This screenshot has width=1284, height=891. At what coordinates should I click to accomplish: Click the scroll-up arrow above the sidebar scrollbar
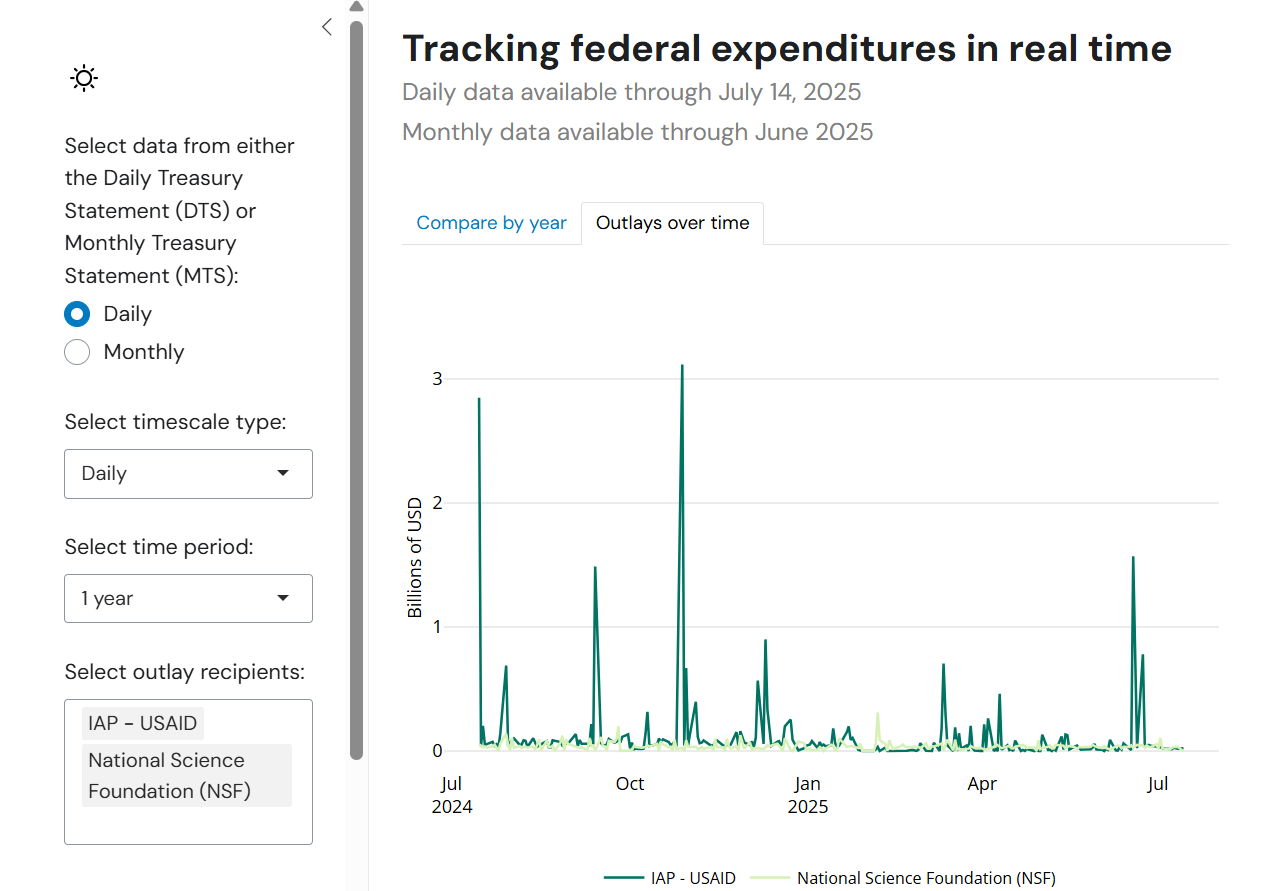[x=356, y=7]
